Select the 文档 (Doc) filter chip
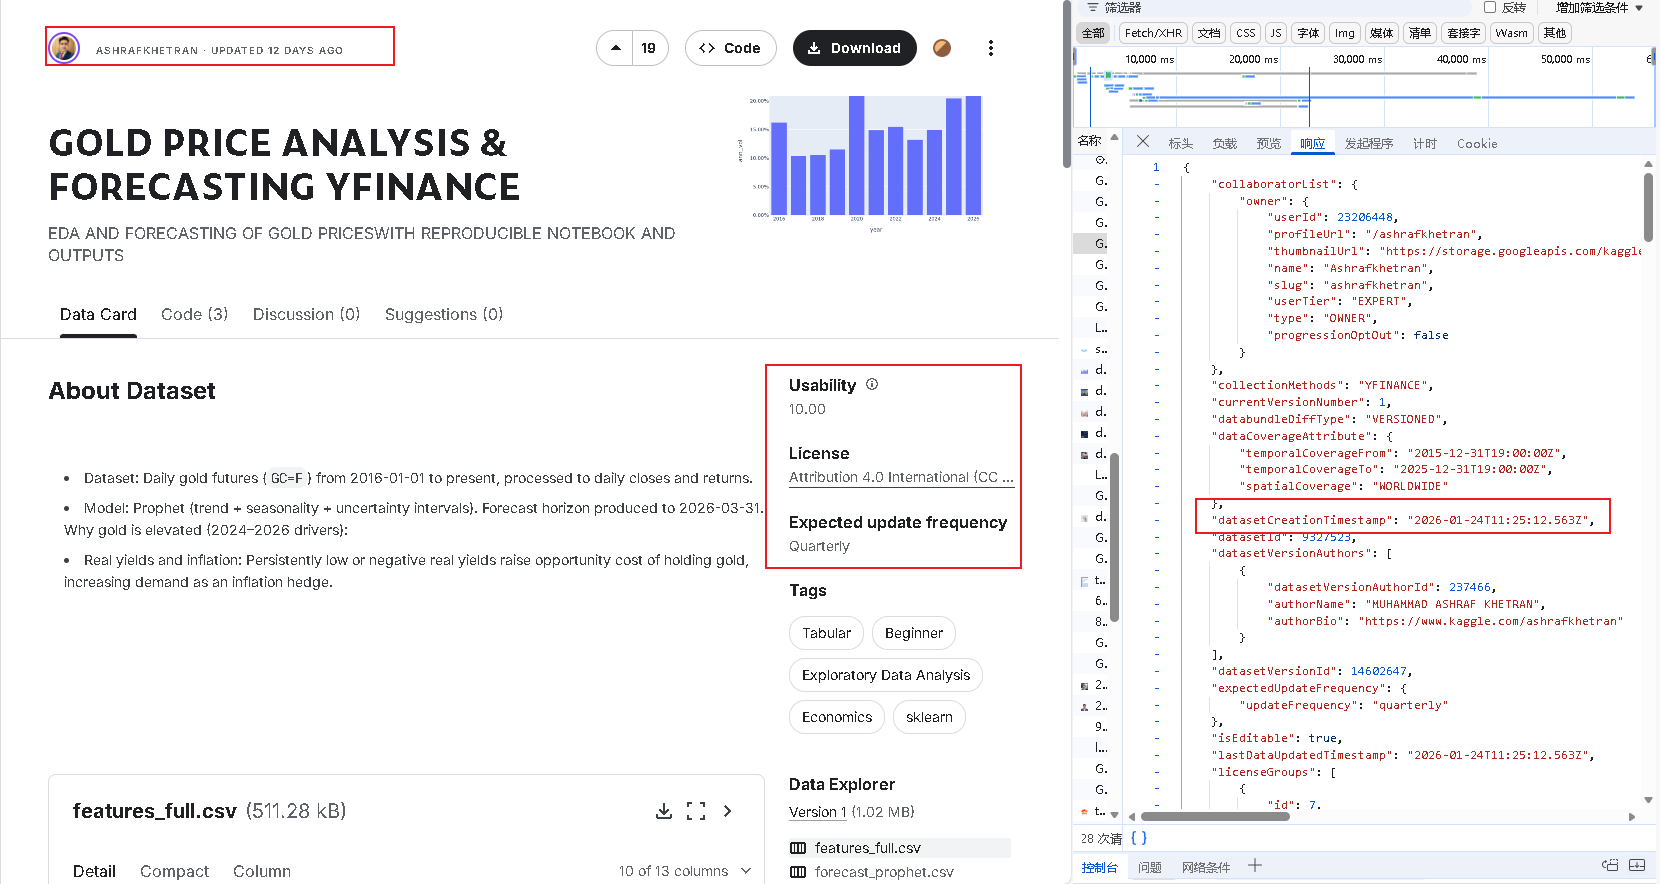The height and width of the screenshot is (884, 1660). coord(1209,33)
